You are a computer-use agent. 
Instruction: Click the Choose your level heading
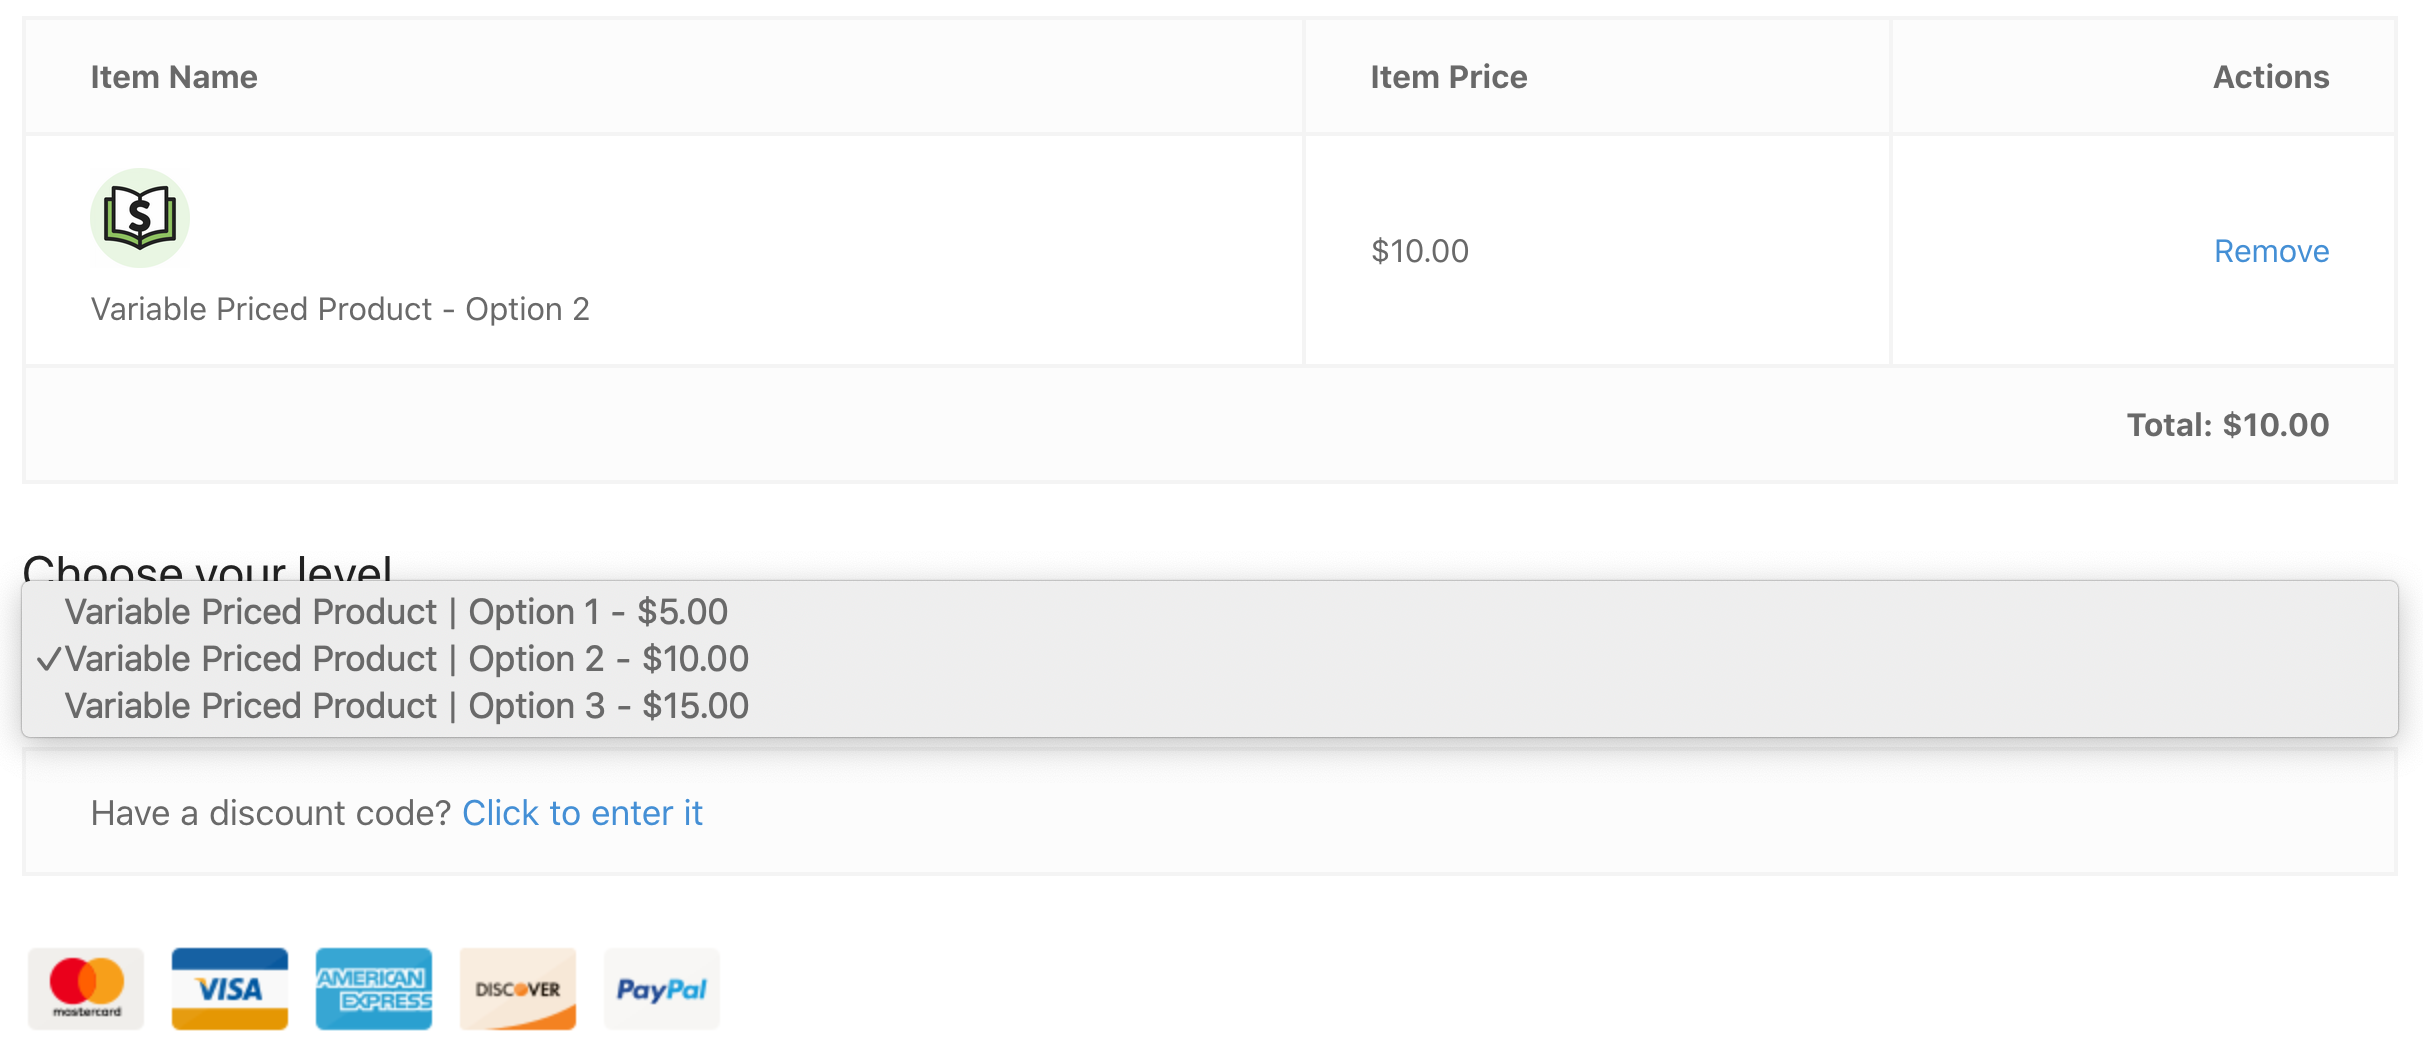[207, 566]
